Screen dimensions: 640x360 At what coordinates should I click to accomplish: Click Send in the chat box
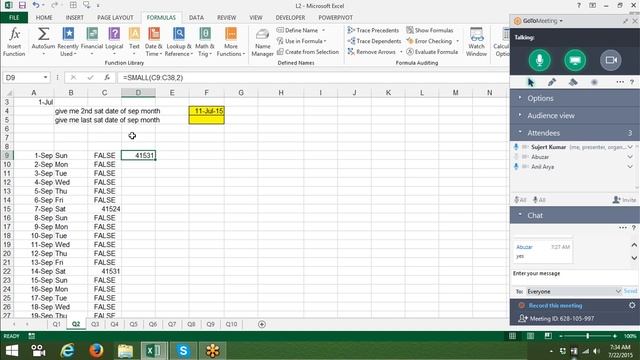point(630,291)
